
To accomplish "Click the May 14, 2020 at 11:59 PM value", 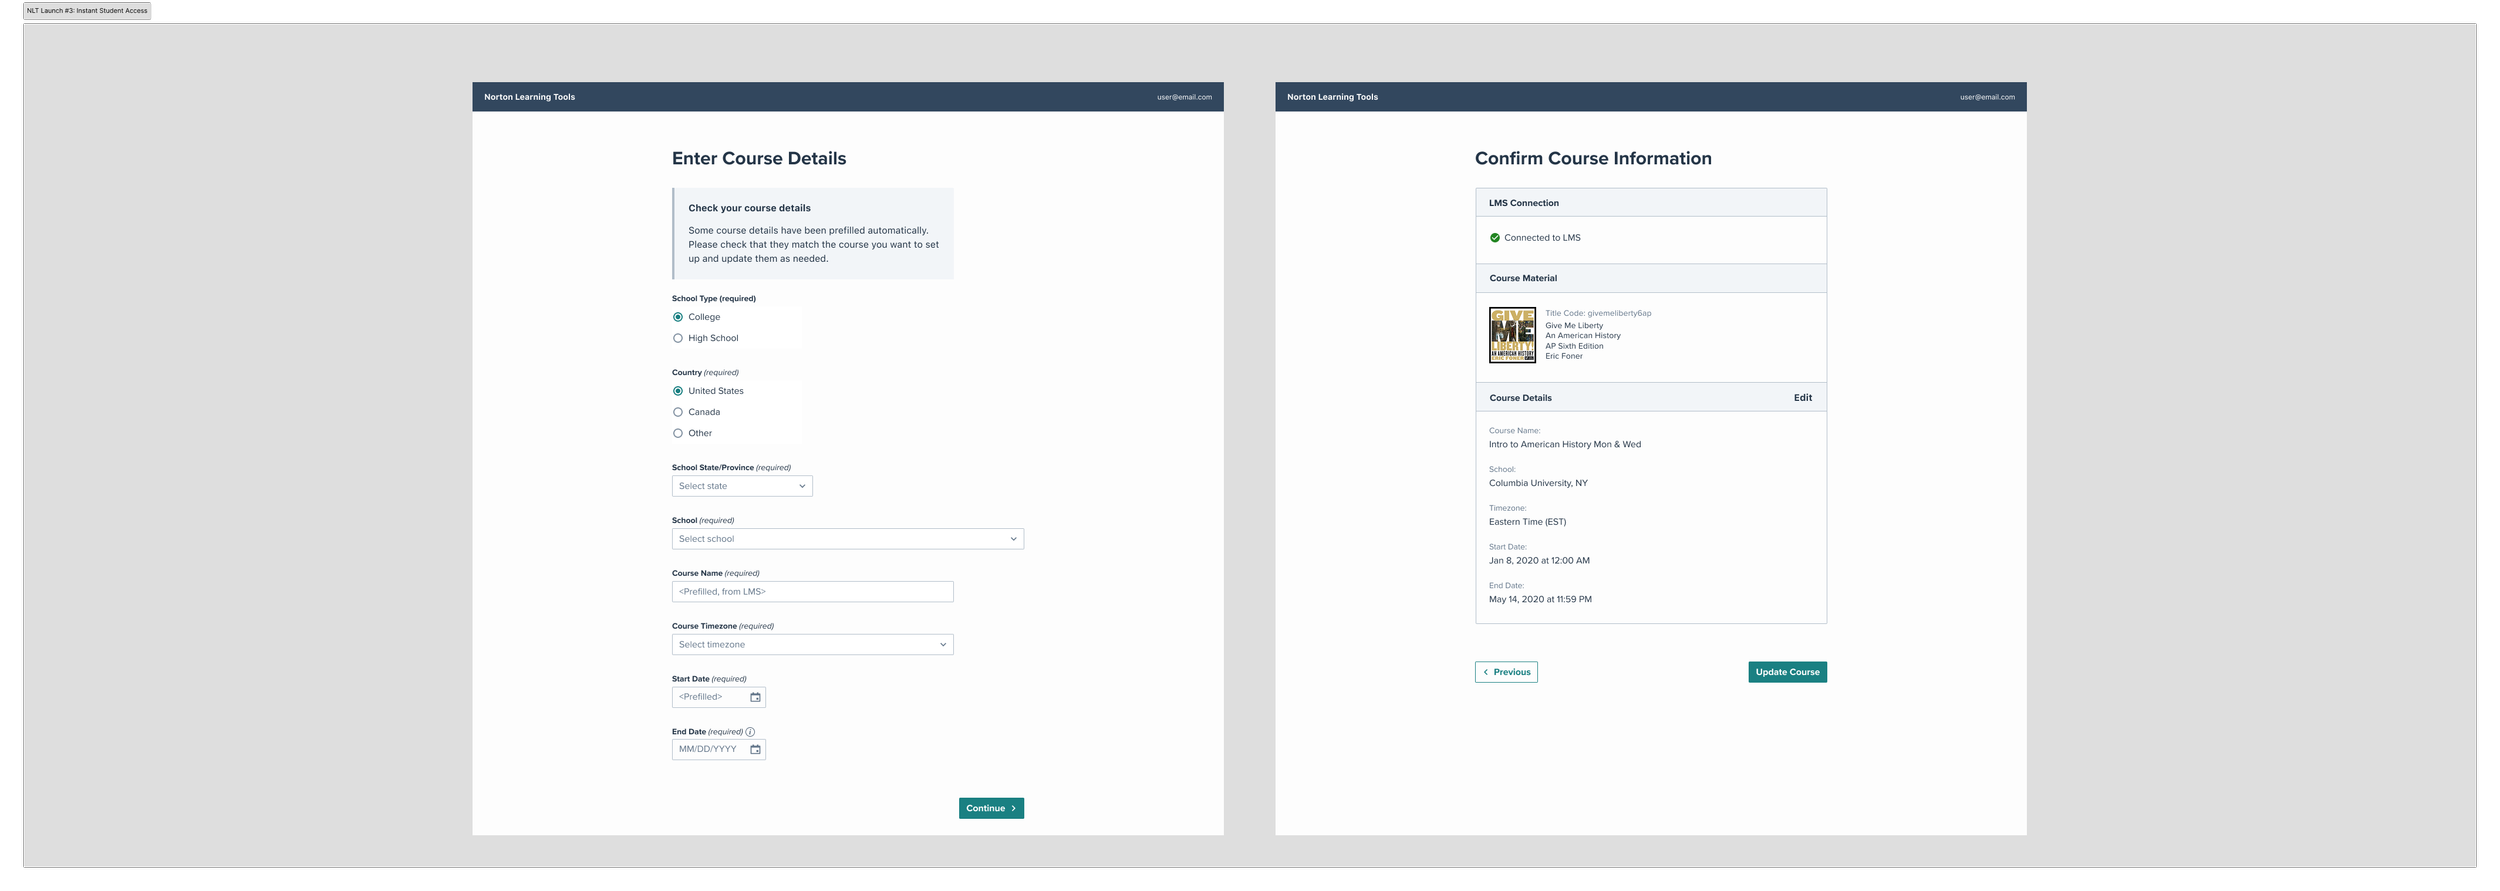I will pos(1540,600).
